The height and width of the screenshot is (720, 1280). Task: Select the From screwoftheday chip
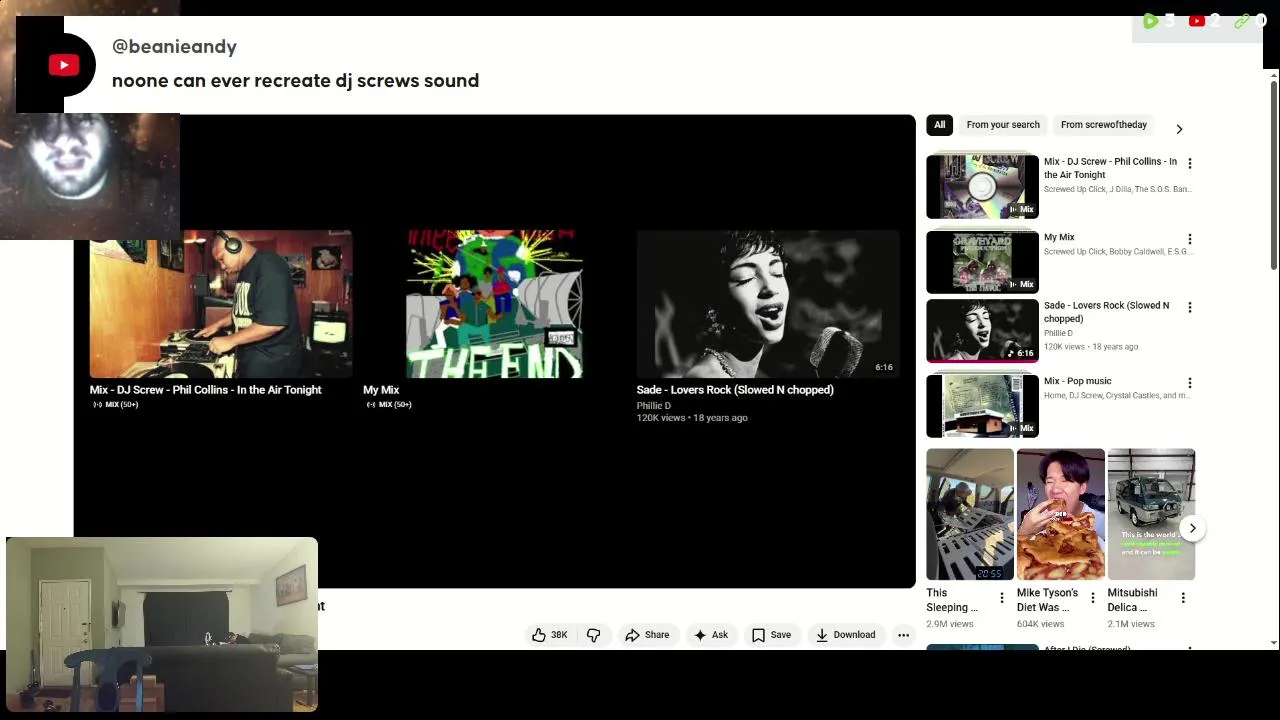pos(1104,125)
